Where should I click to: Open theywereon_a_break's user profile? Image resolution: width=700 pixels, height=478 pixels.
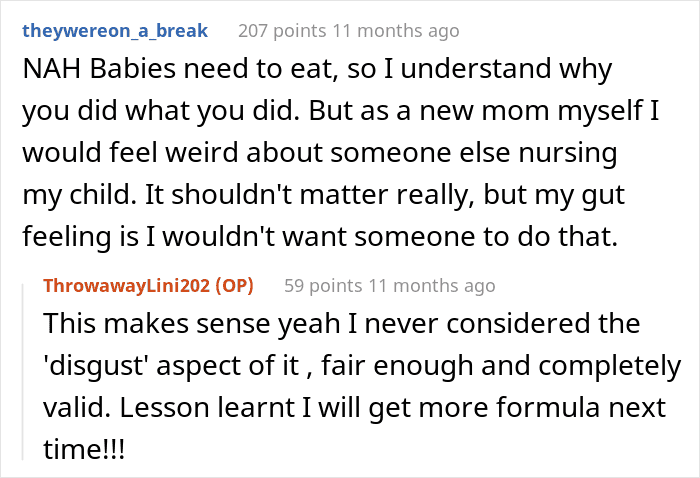point(115,30)
